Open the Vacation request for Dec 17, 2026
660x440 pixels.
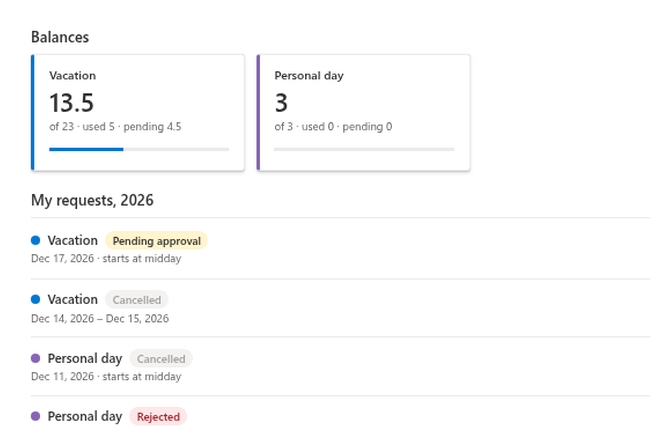[340, 249]
